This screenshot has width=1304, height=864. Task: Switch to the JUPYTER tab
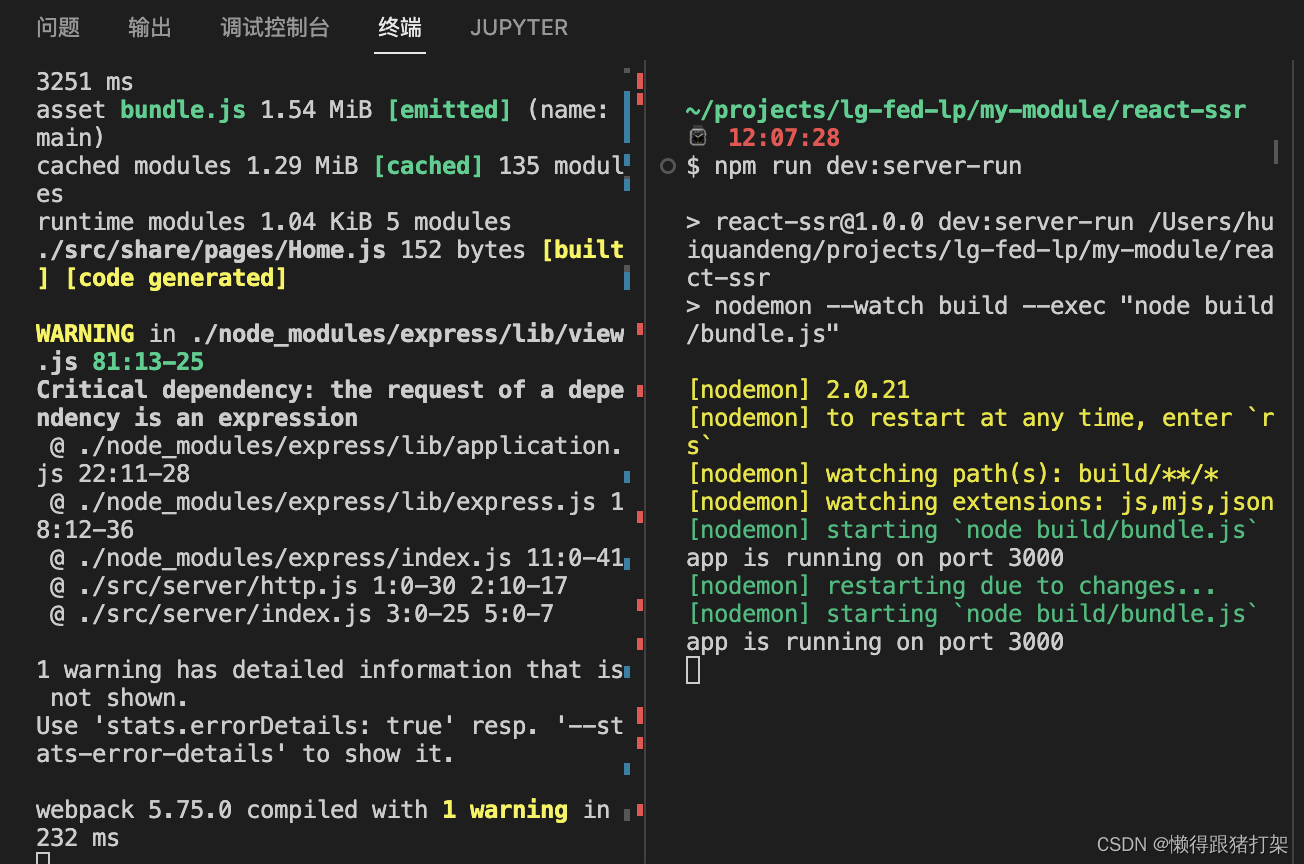519,28
